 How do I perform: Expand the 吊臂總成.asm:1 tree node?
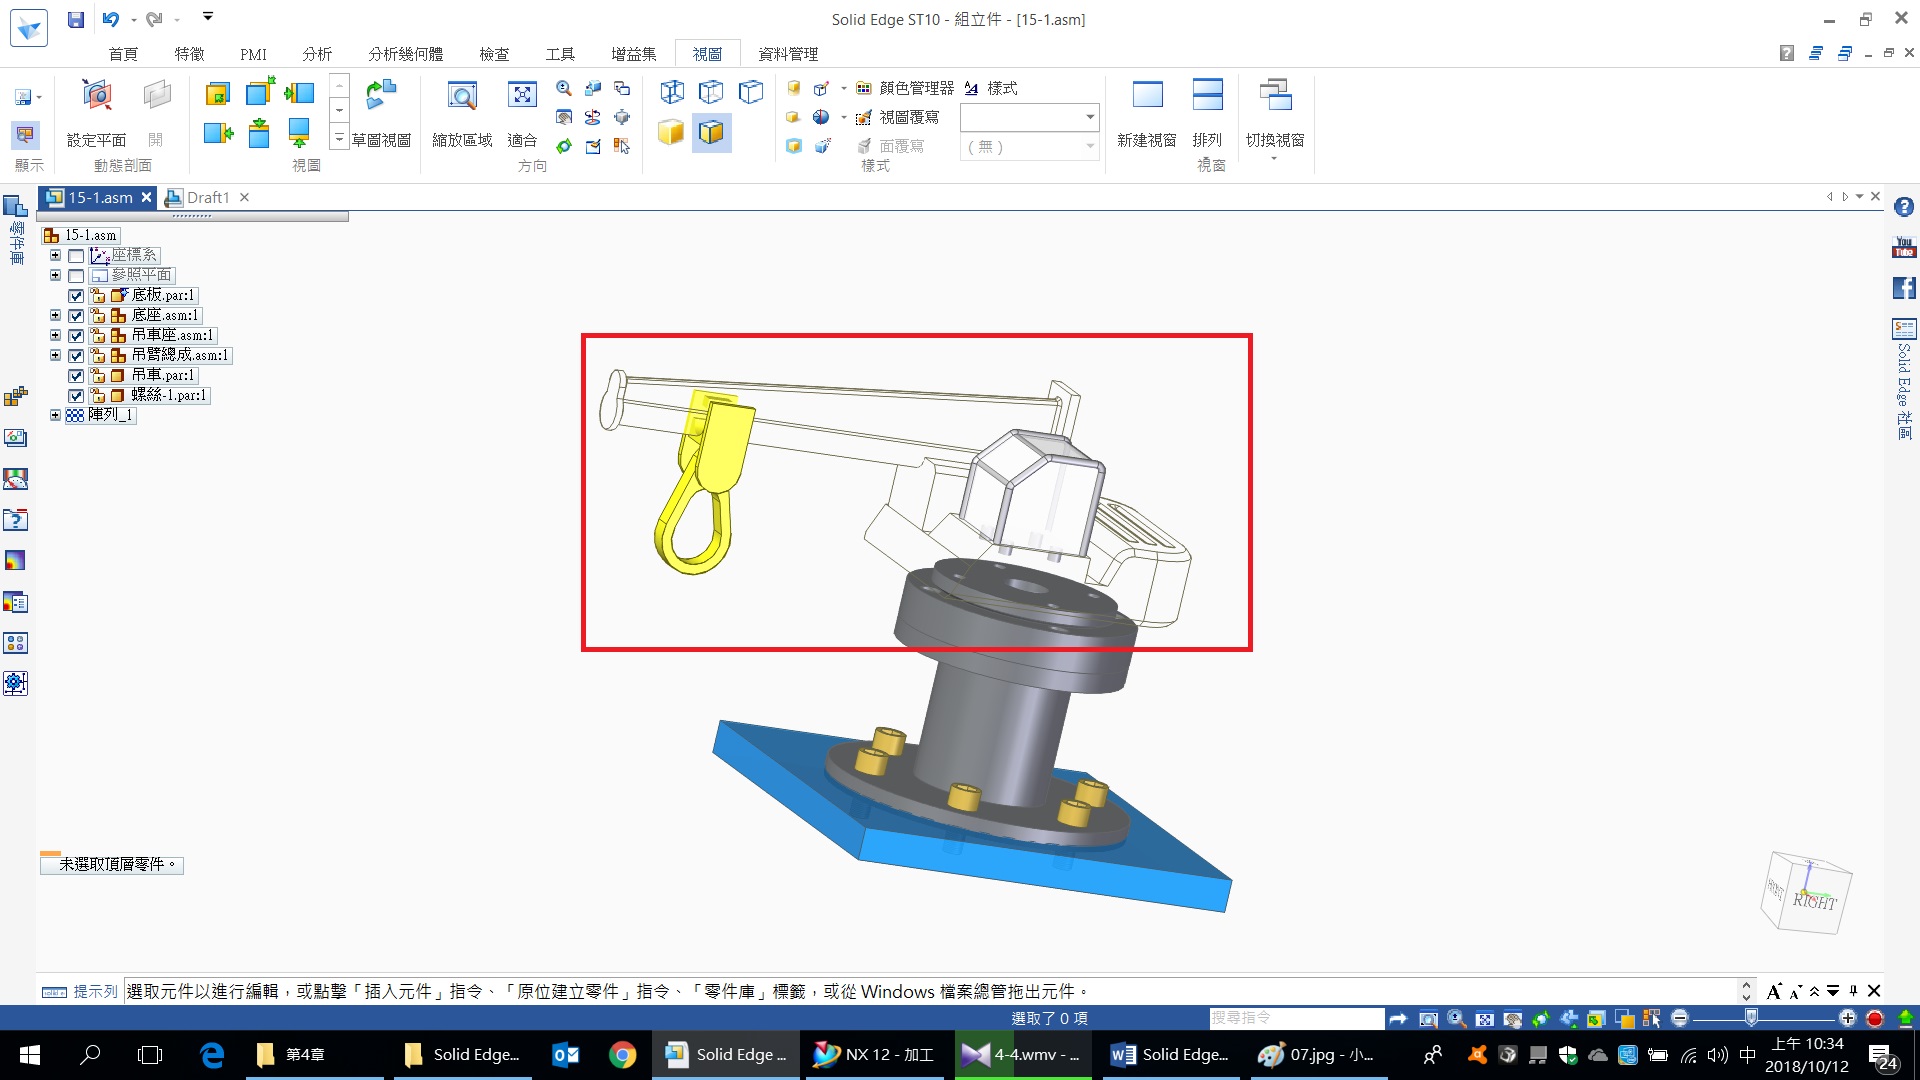[x=56, y=355]
